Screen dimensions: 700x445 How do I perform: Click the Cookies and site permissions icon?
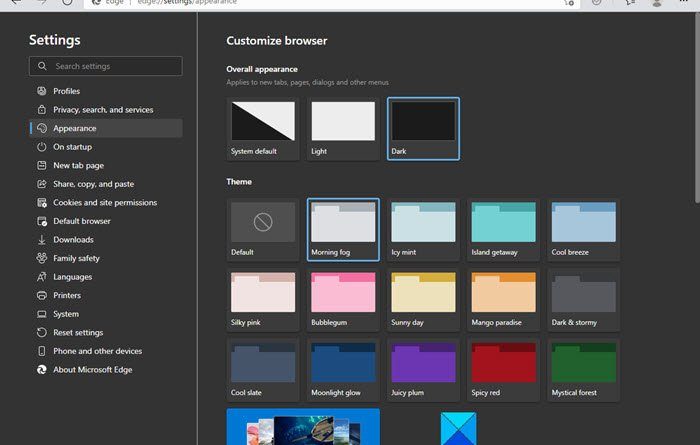click(42, 203)
